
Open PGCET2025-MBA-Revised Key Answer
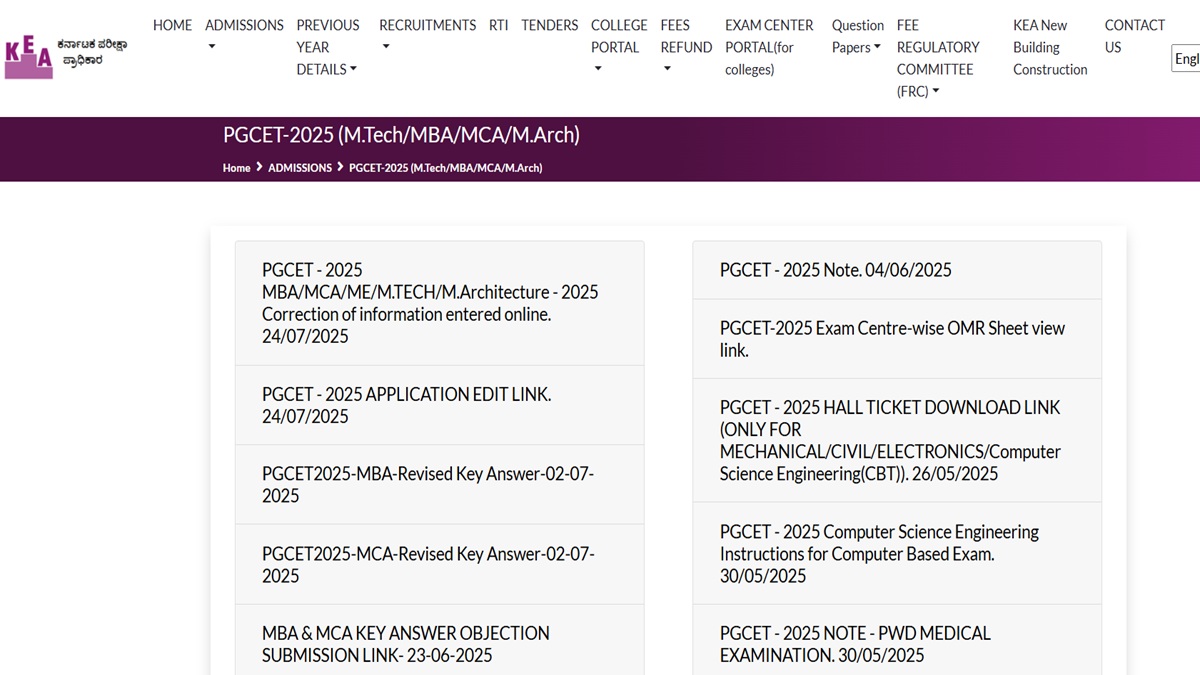click(x=440, y=485)
